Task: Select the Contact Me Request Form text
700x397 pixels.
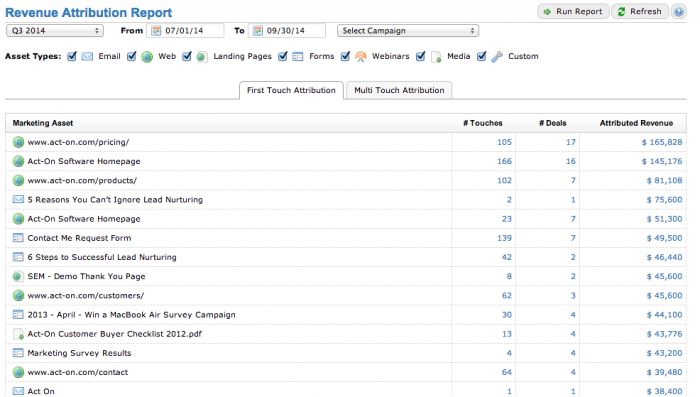Action: [x=79, y=238]
